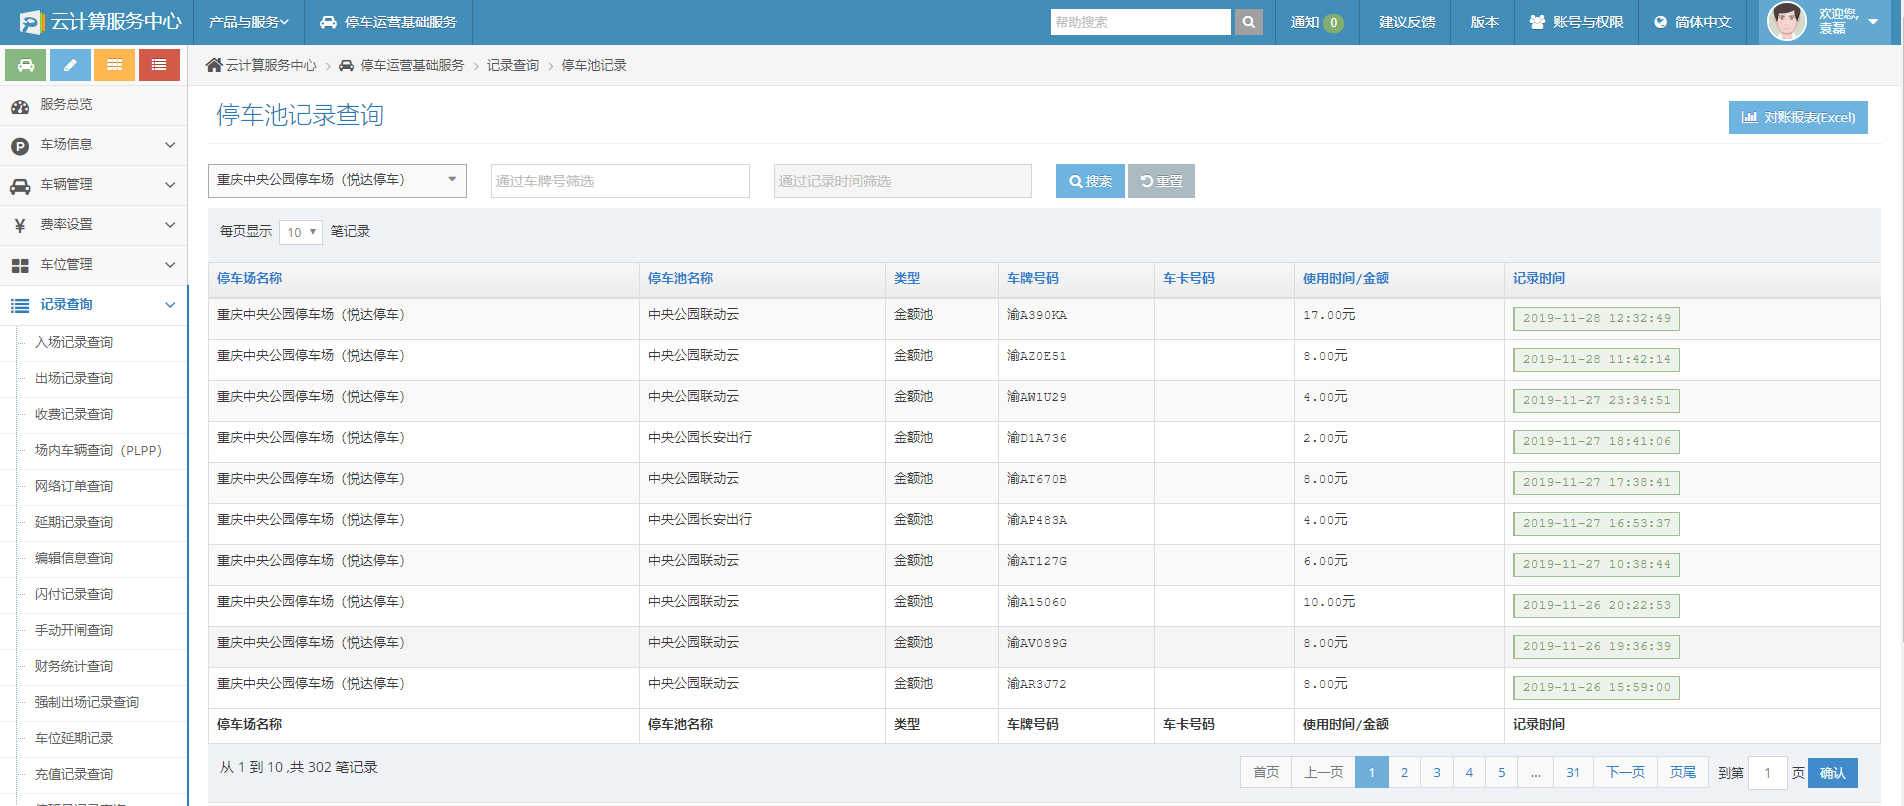The width and height of the screenshot is (1904, 806).
Task: Open the 产品与服务 top menu
Action: (x=248, y=22)
